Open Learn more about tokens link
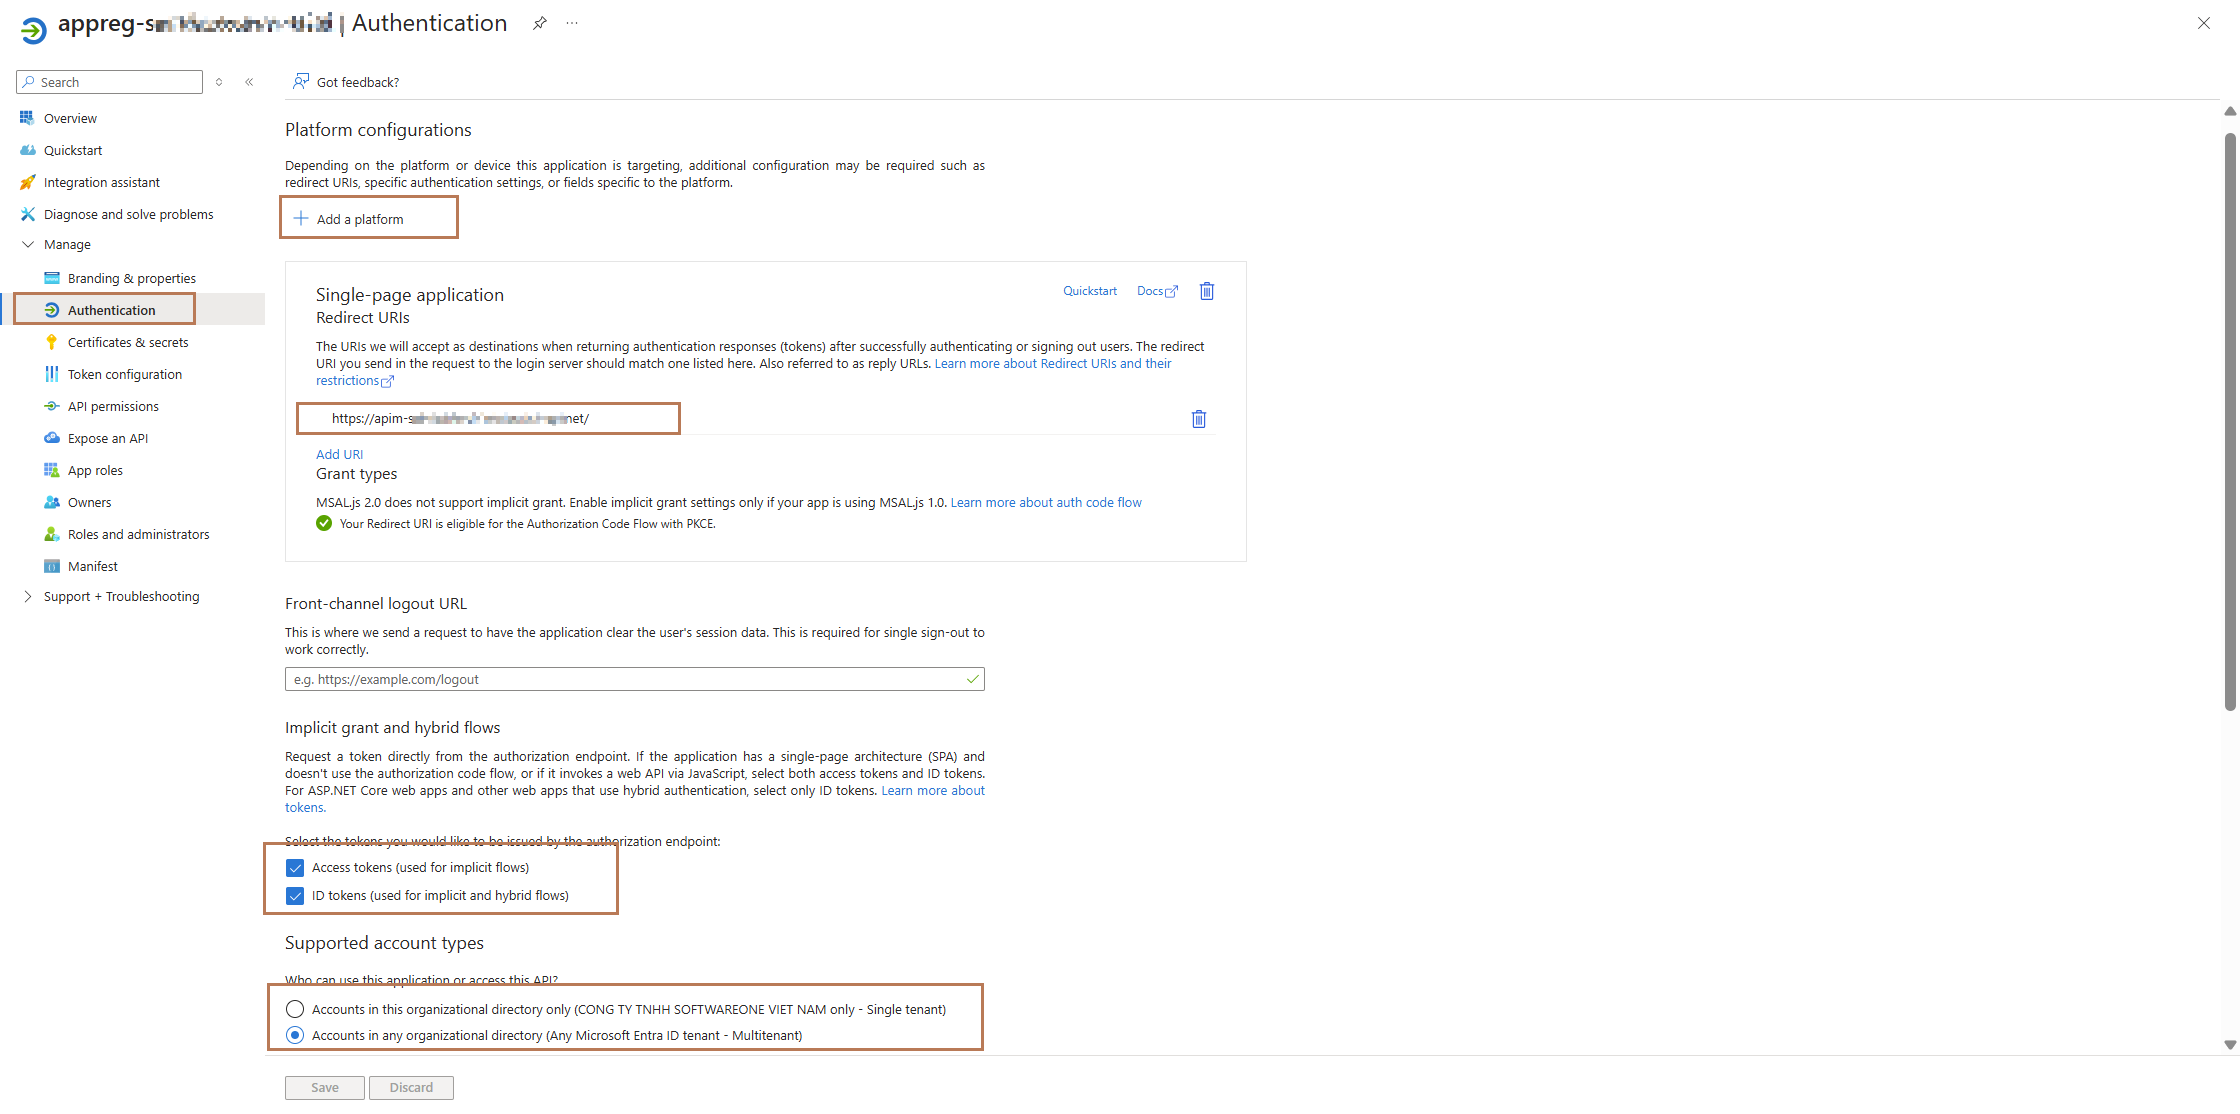Viewport: 2240px width, 1114px height. [x=933, y=790]
